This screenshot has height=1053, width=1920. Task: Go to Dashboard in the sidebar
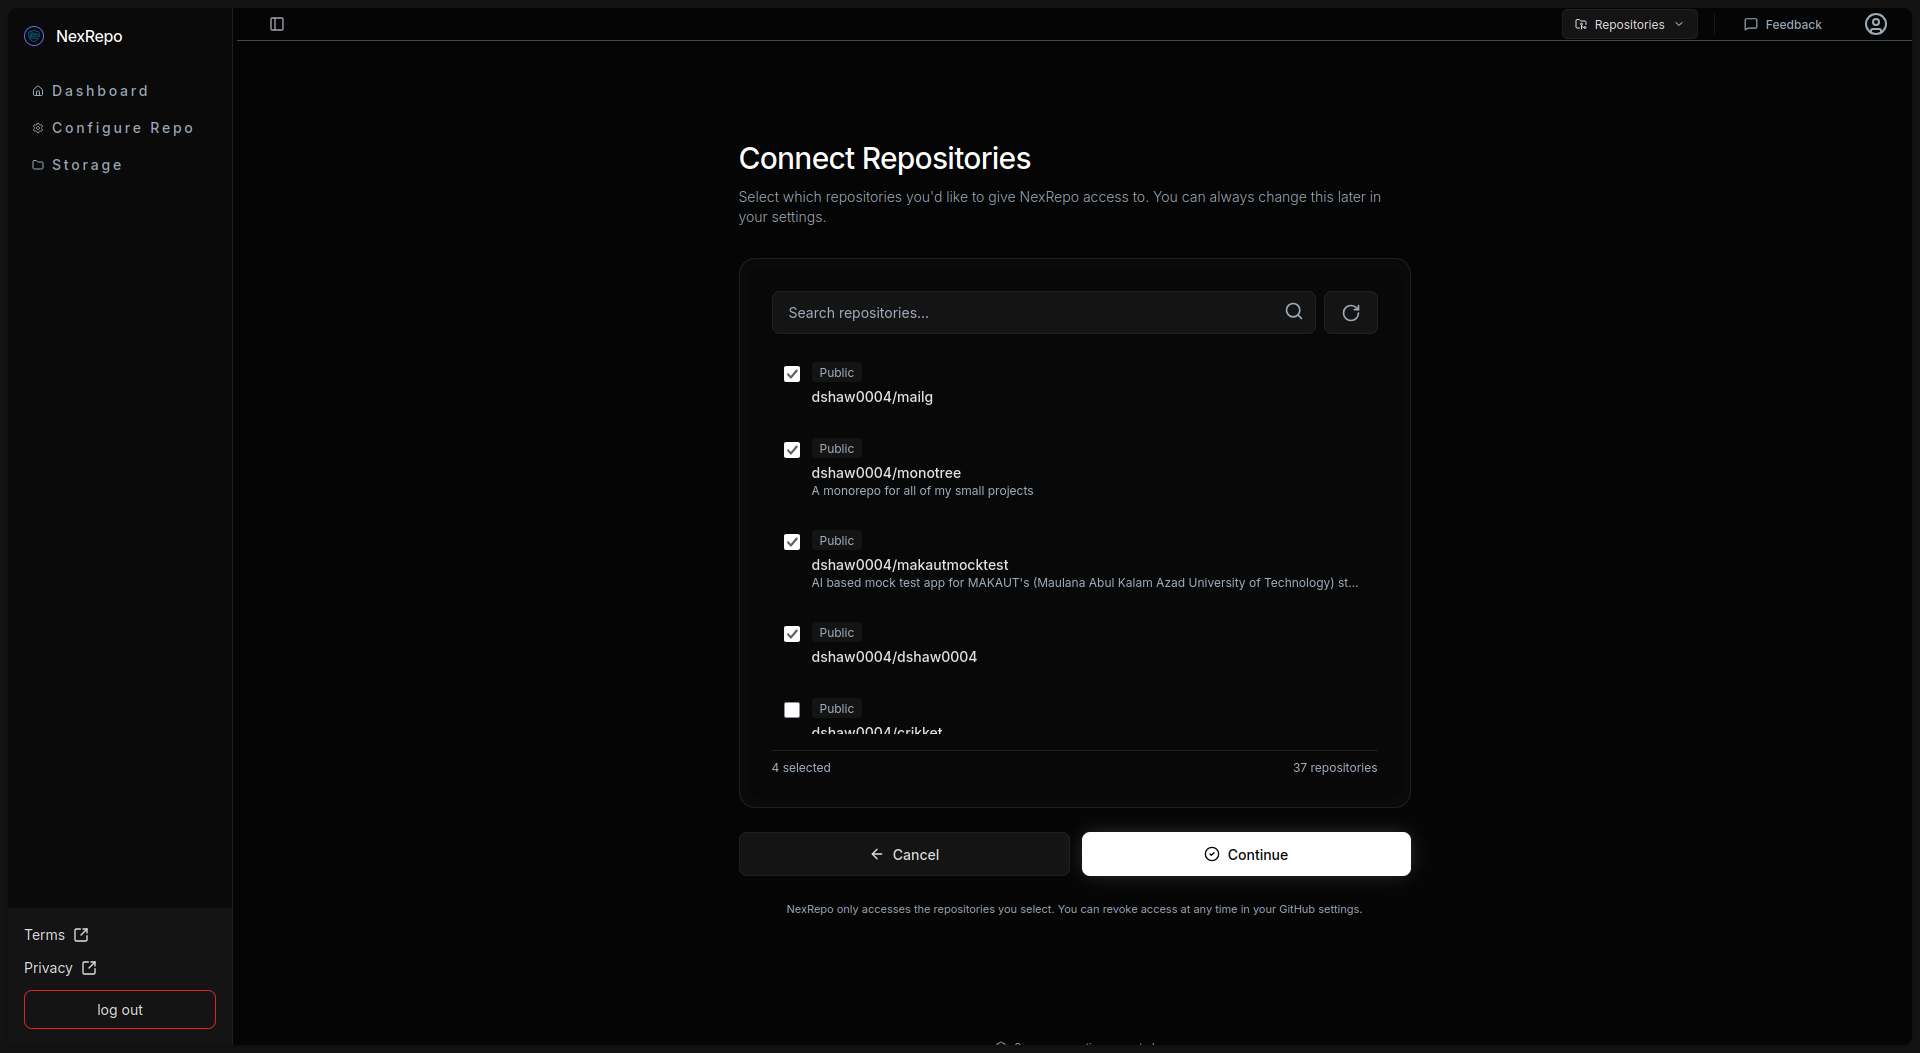(91, 91)
